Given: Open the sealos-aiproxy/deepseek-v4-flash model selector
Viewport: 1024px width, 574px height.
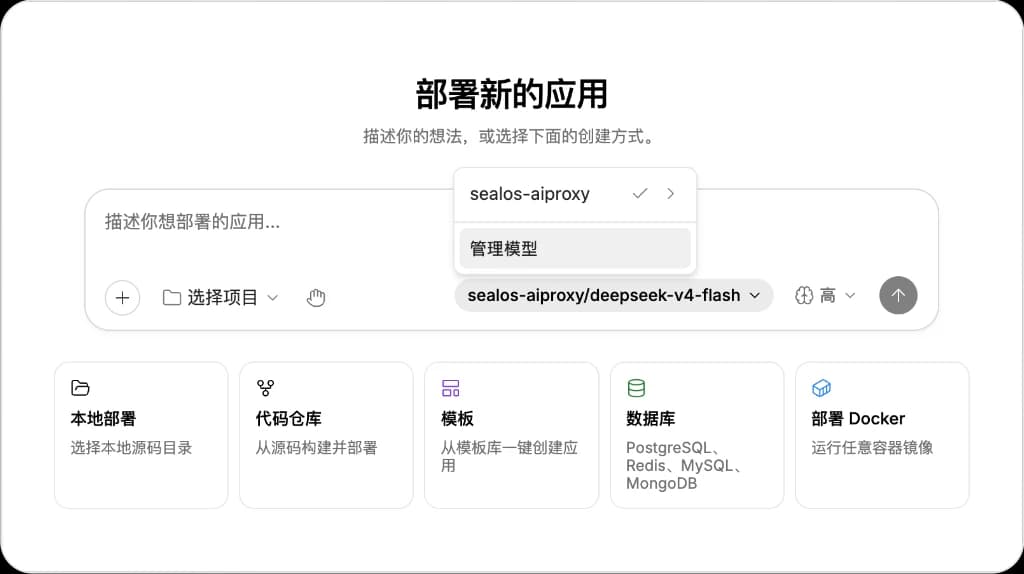Looking at the screenshot, I should [x=614, y=295].
